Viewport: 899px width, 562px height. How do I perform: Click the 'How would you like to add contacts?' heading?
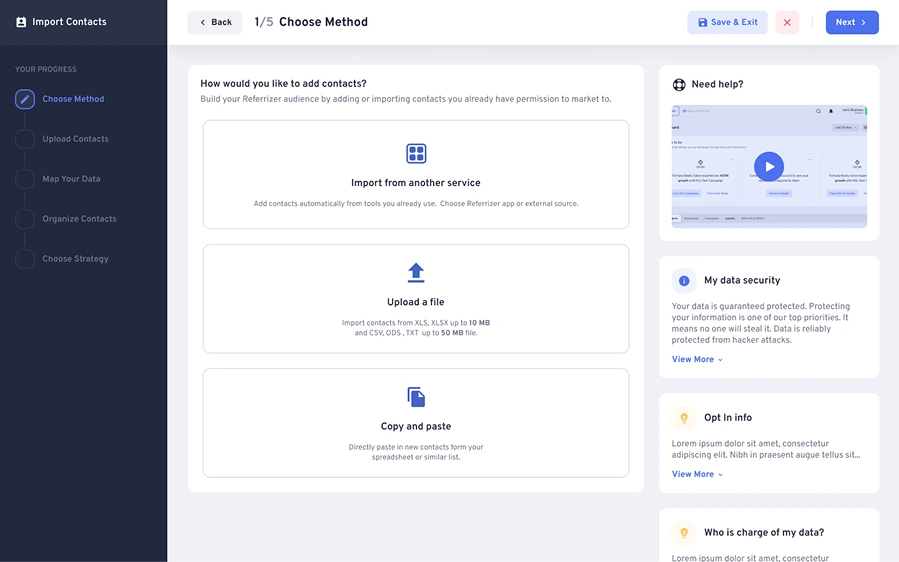click(283, 84)
